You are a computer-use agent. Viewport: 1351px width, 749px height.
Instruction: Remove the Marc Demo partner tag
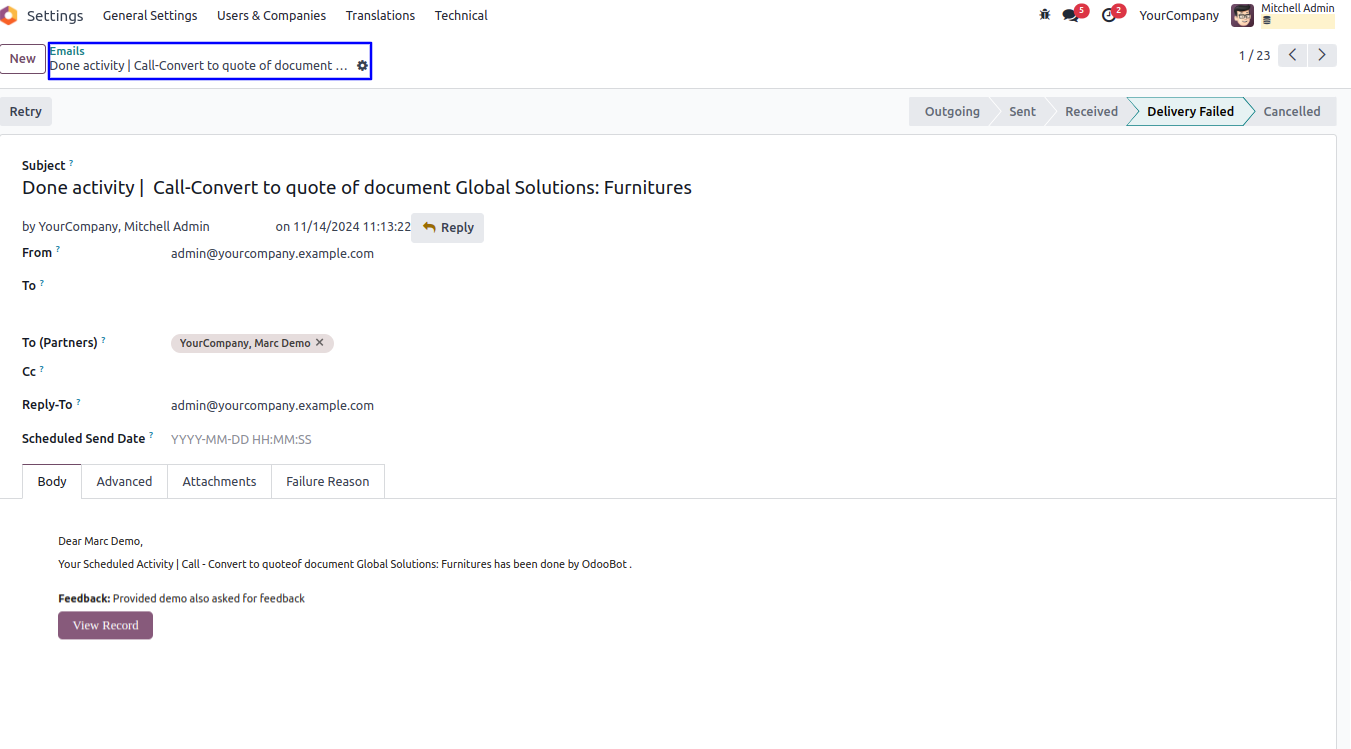coord(320,343)
